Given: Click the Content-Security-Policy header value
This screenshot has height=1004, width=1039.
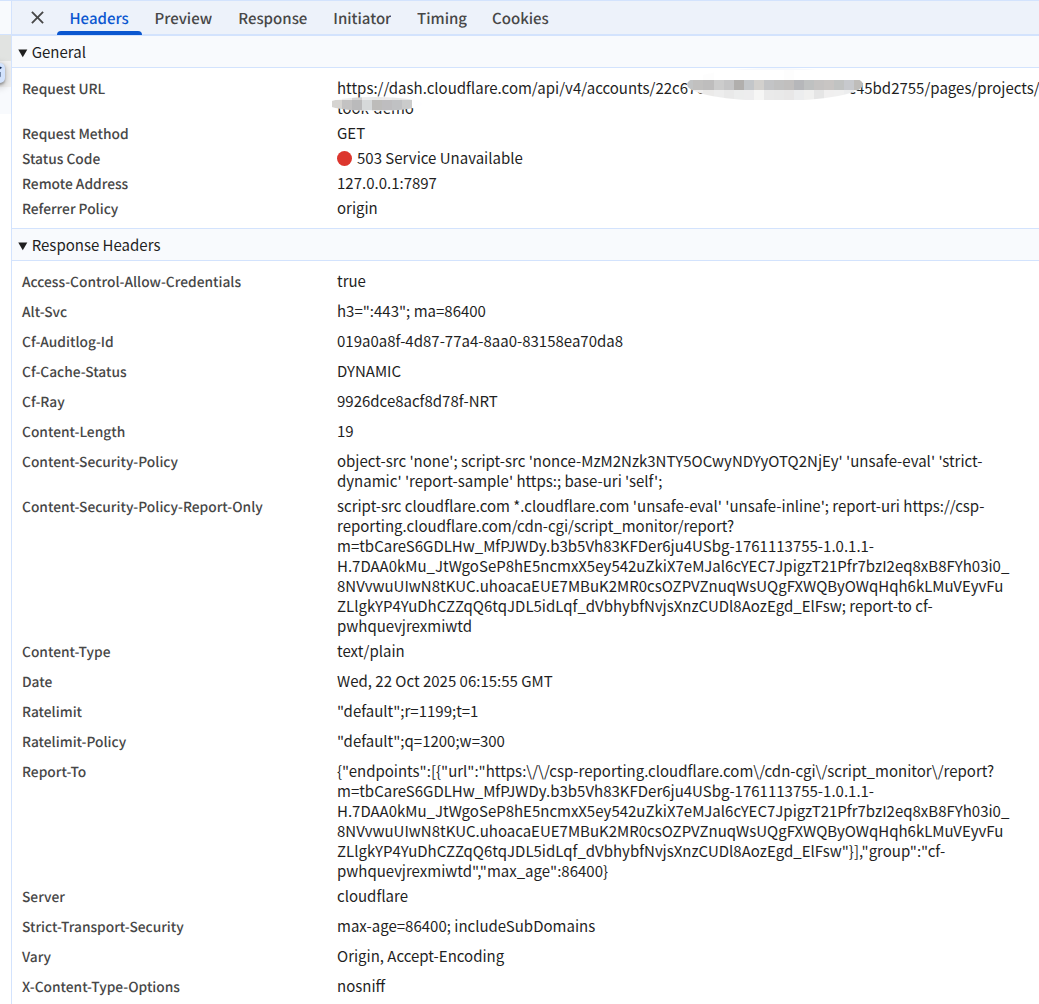Looking at the screenshot, I should point(659,472).
